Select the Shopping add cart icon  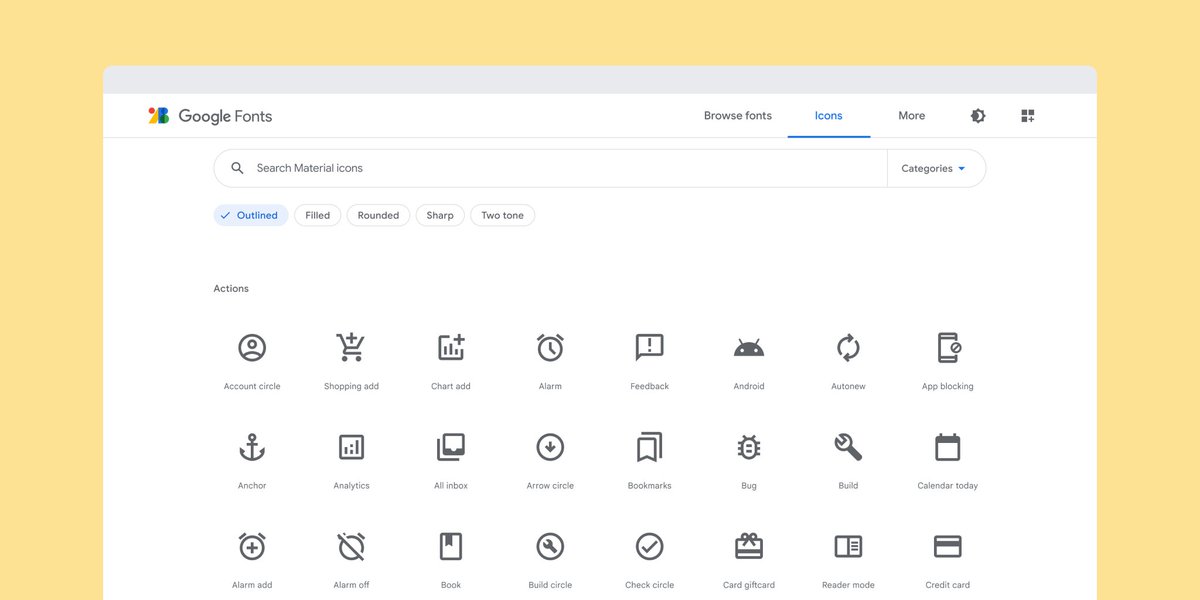(x=350, y=347)
